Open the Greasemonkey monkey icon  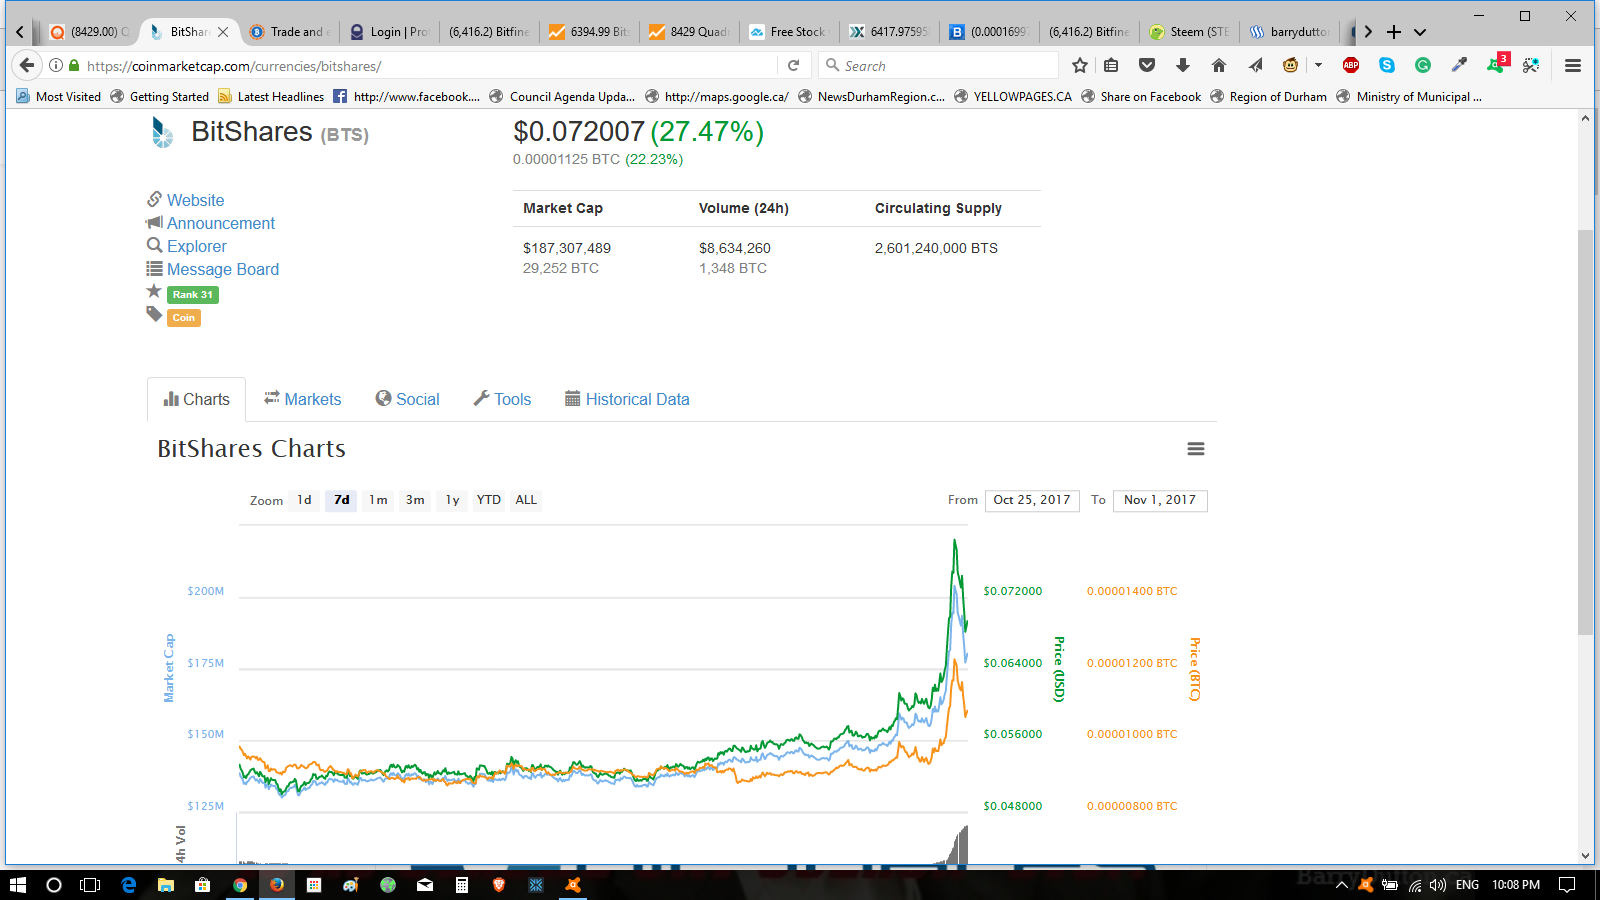(1291, 66)
